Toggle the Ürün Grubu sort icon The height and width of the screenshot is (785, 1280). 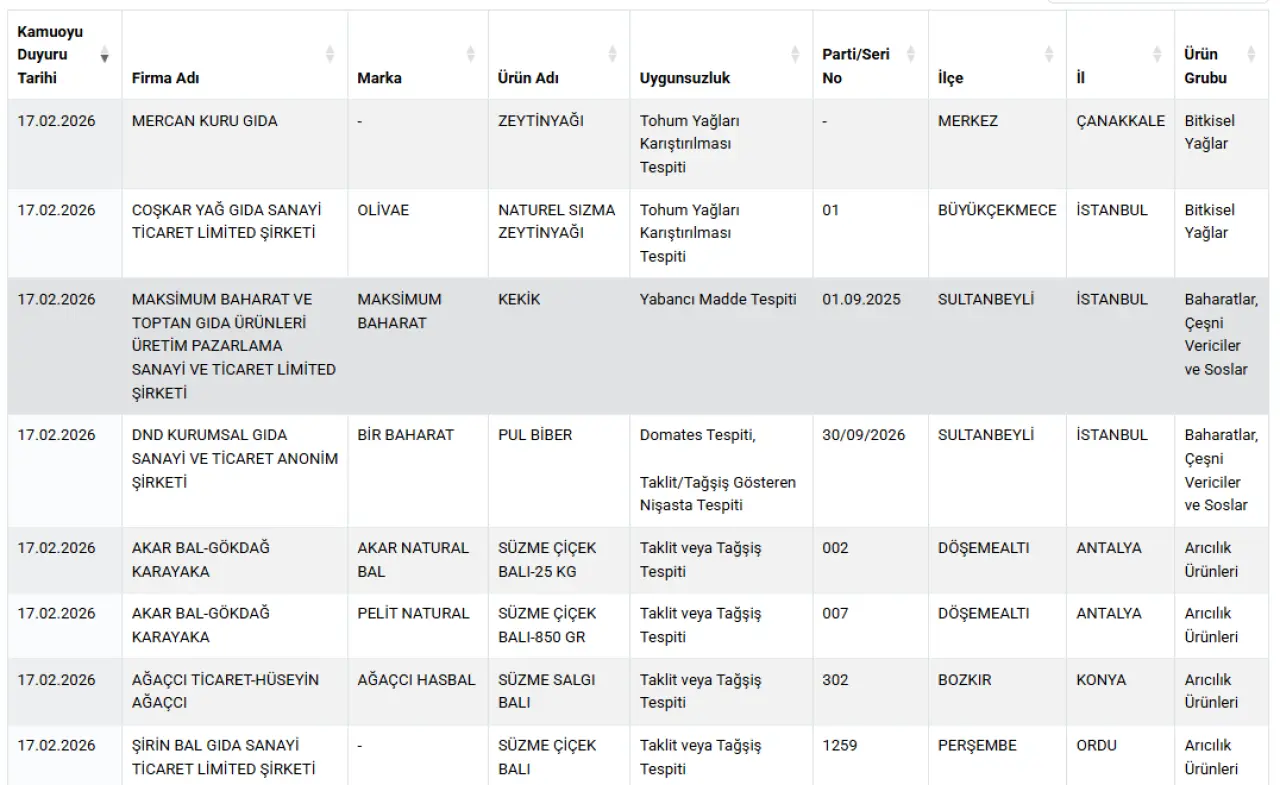point(1251,55)
